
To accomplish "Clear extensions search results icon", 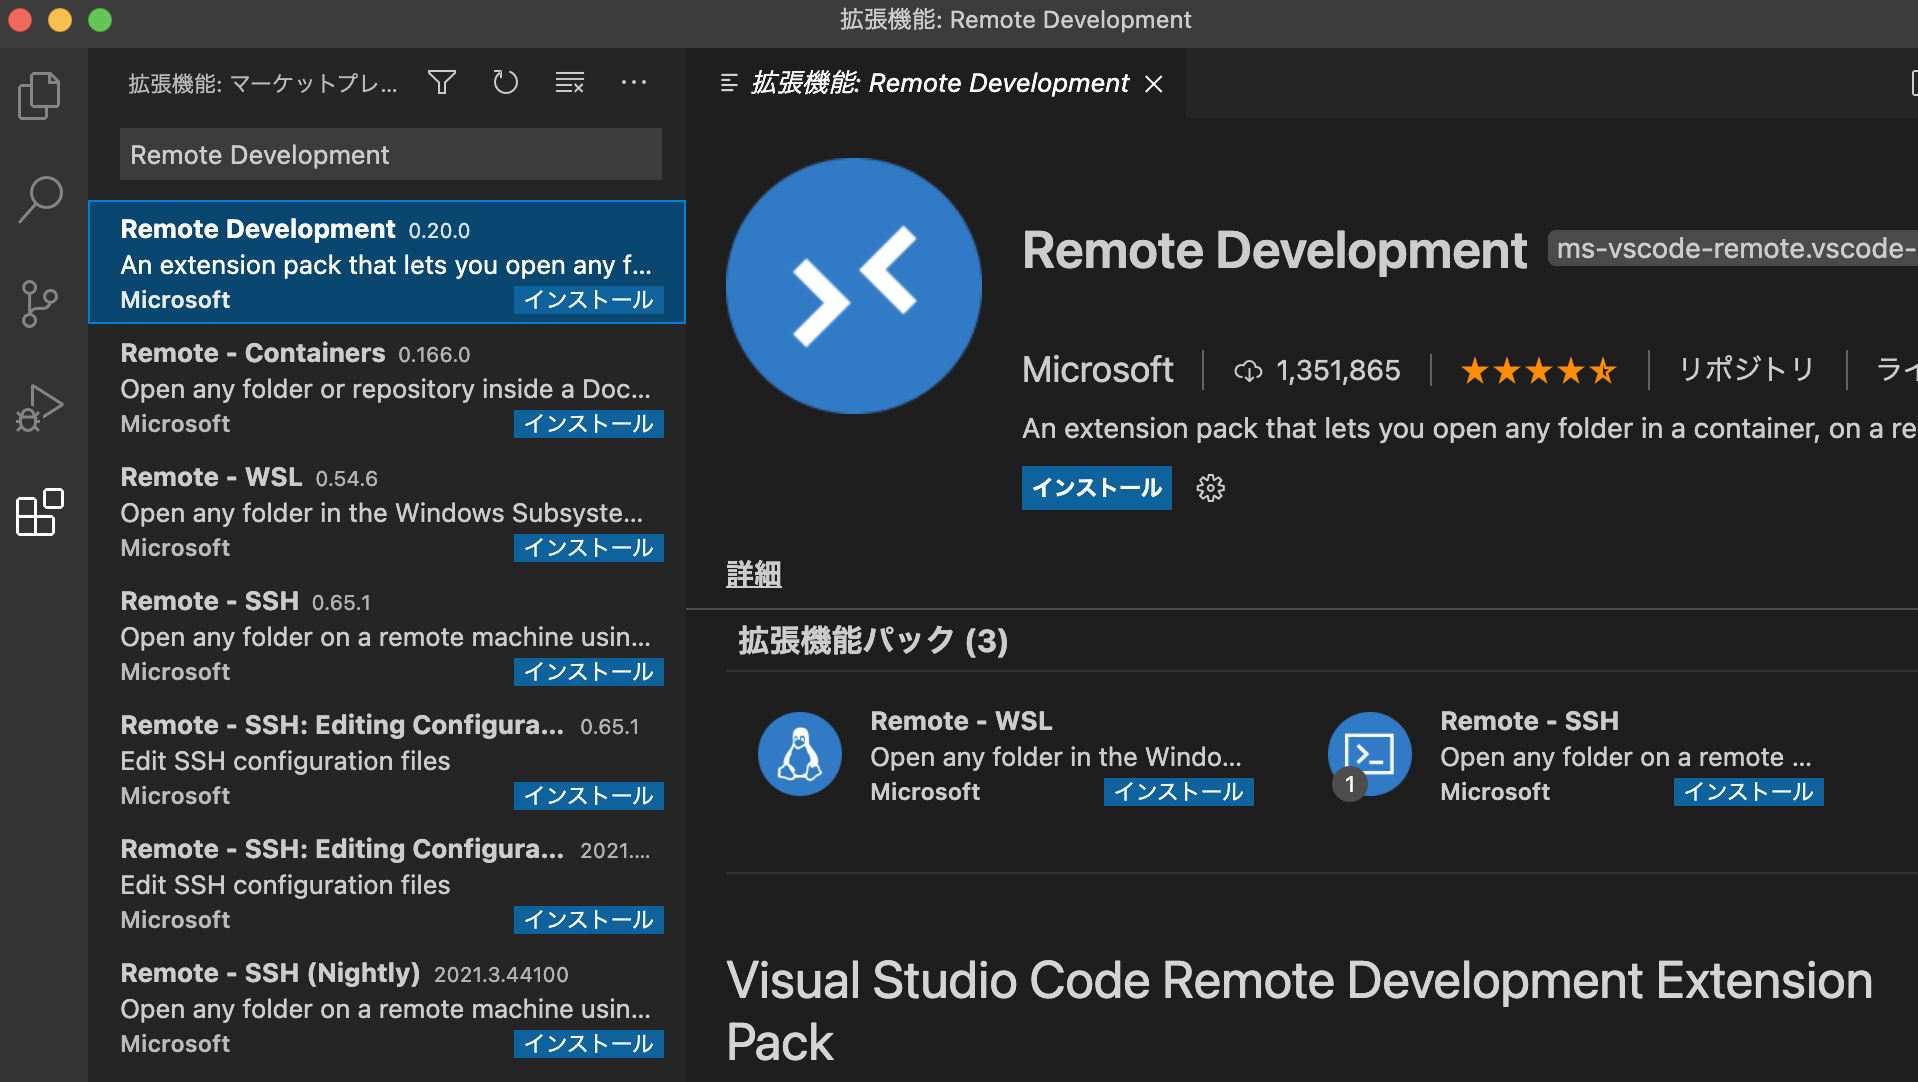I will click(570, 83).
